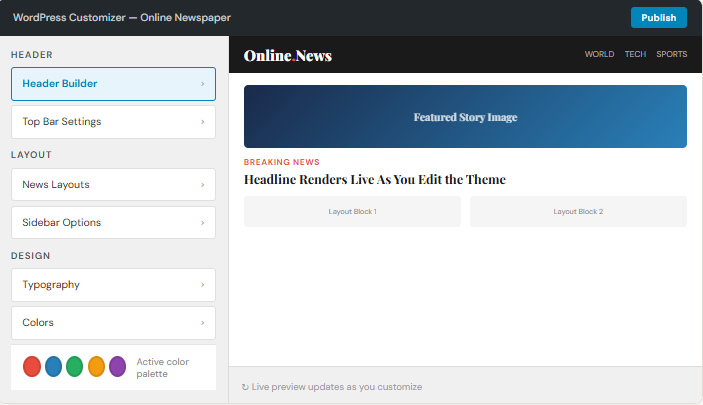Expand the Sidebar Options chevron arrow
Image resolution: width=703 pixels, height=405 pixels.
click(203, 223)
